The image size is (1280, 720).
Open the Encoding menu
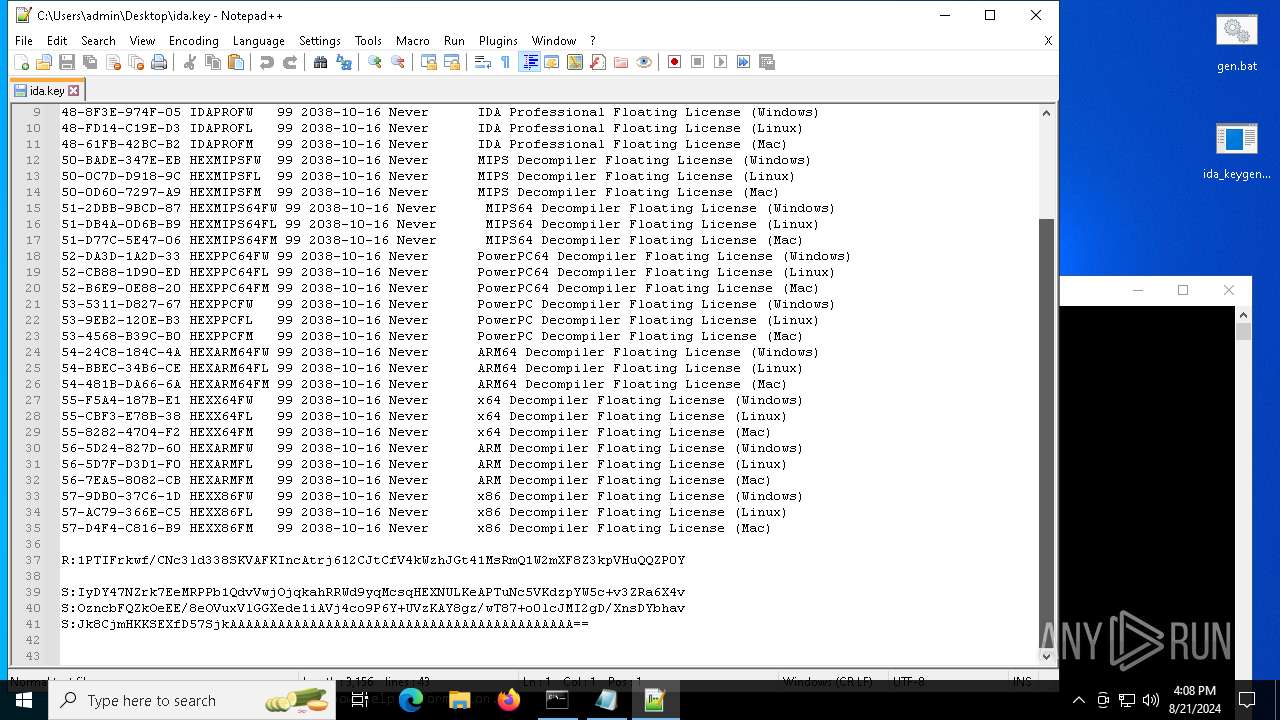(194, 41)
